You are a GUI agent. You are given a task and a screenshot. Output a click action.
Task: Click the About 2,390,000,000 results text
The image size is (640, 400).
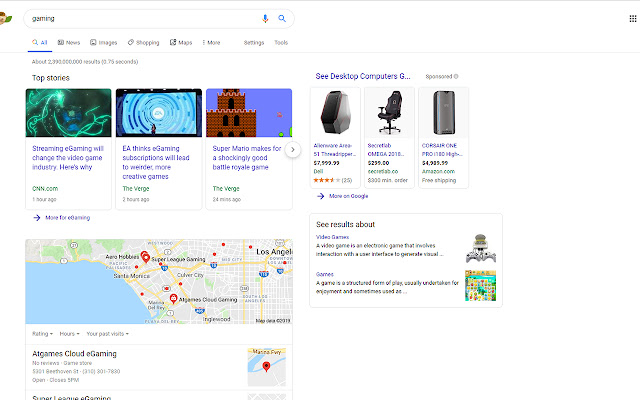pos(85,62)
